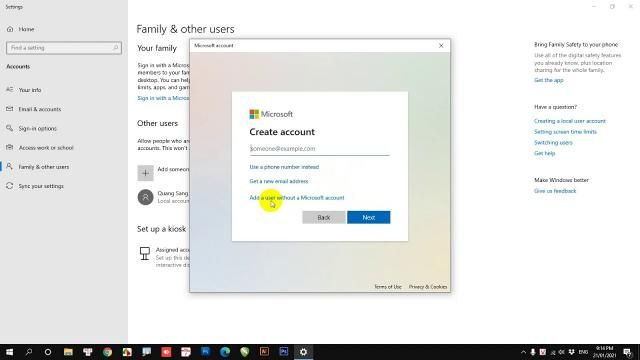Open Privacy & Cookies link
Image resolution: width=640 pixels, height=360 pixels.
(x=428, y=287)
